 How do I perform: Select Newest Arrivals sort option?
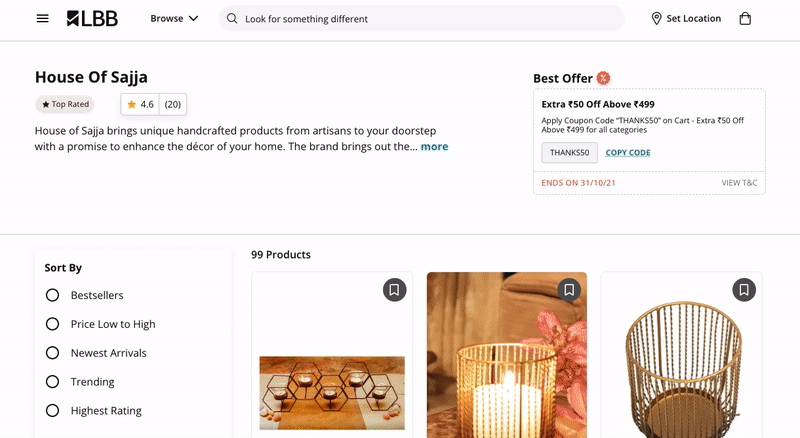[x=53, y=353]
